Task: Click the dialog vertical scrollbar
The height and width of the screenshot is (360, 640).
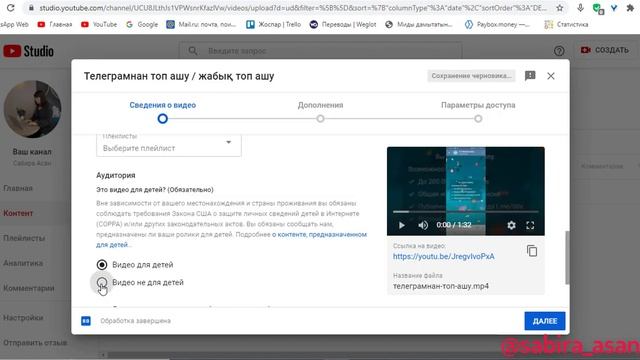Action: (567, 257)
